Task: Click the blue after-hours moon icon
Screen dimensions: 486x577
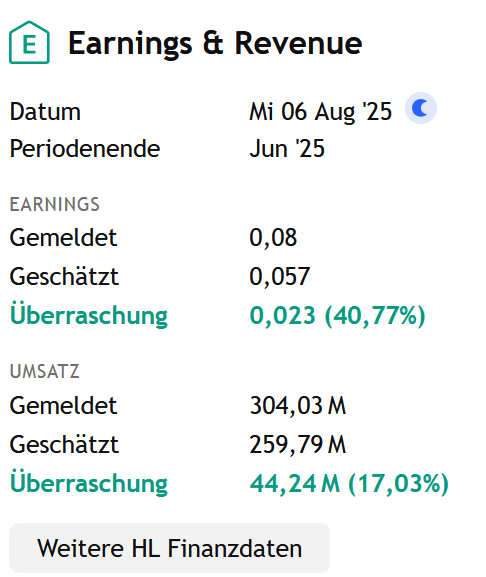Action: (421, 108)
